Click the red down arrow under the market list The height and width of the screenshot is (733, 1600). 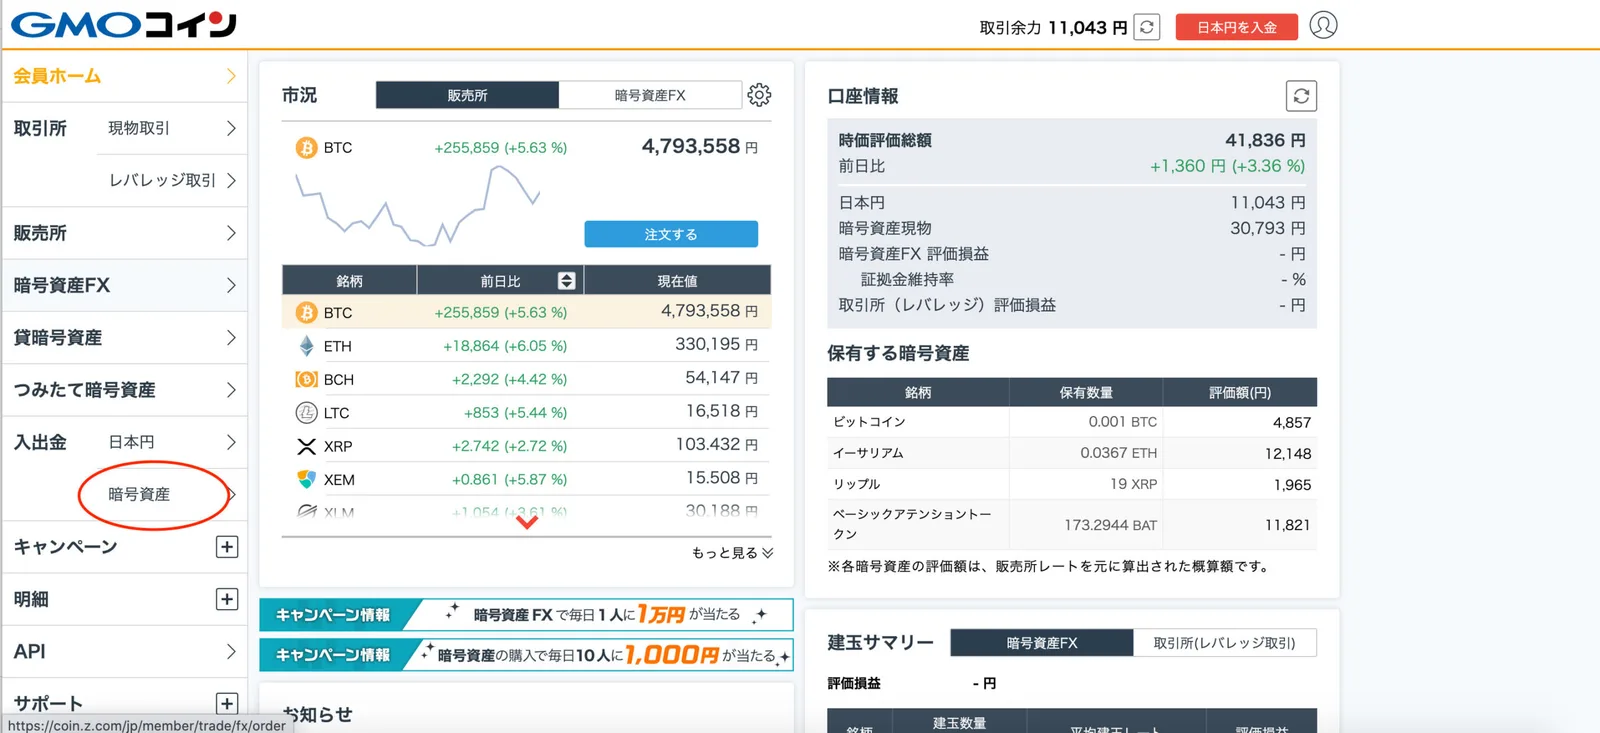(527, 522)
